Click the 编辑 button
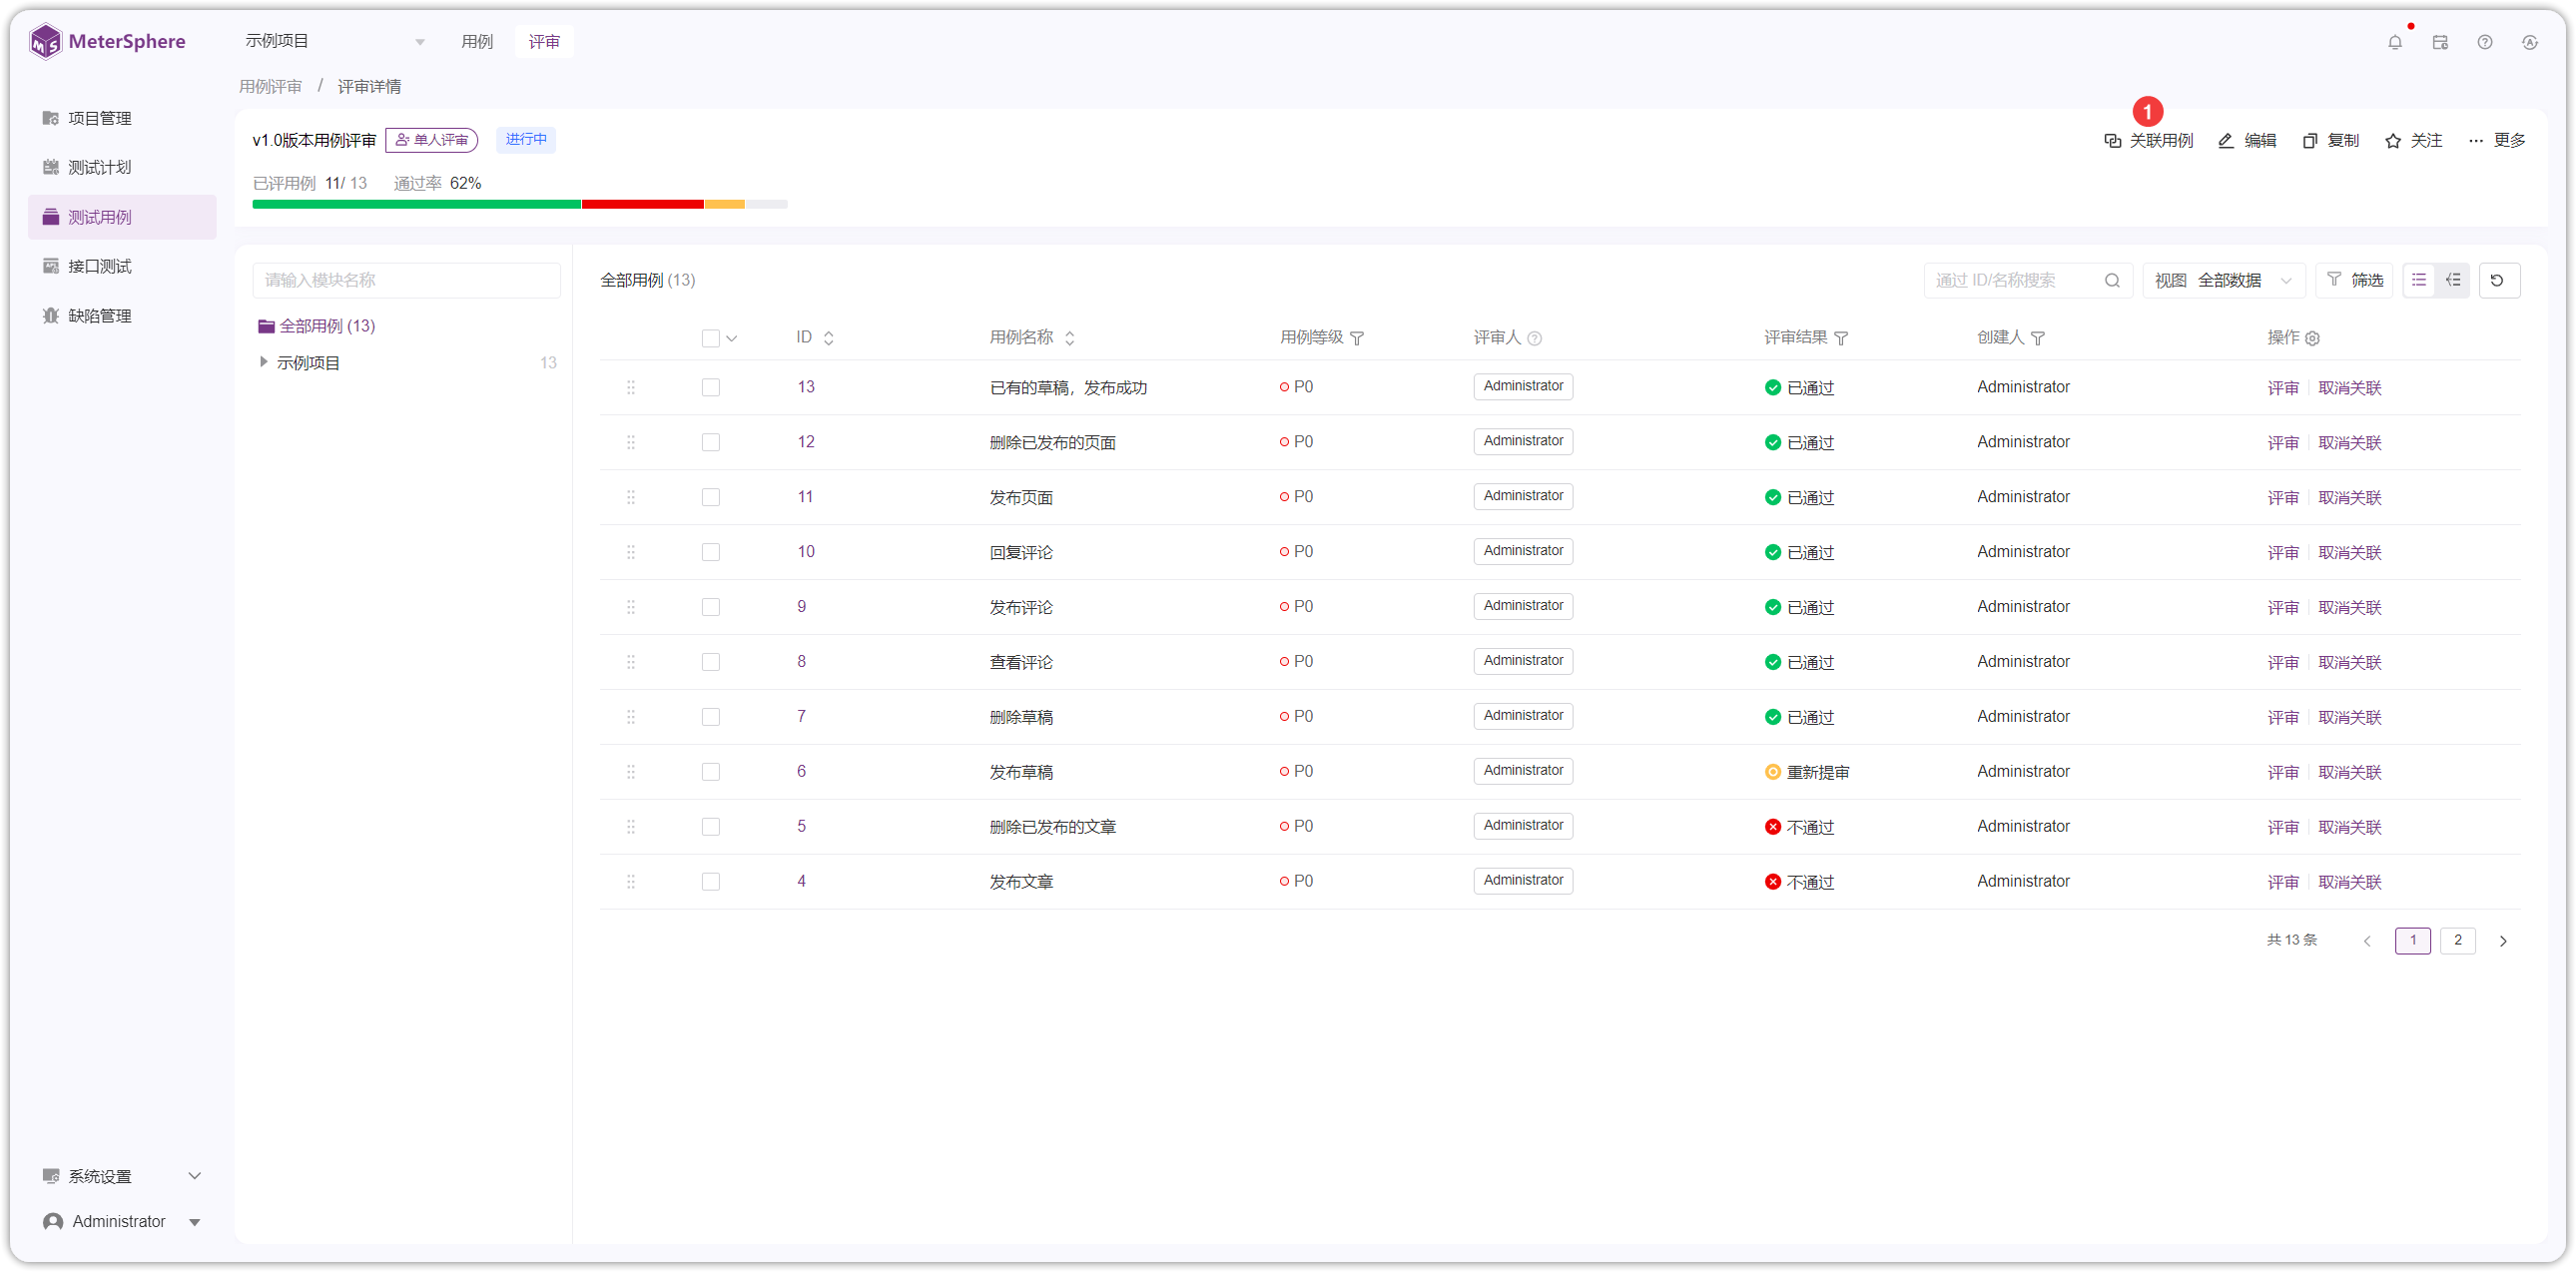 click(x=2247, y=141)
